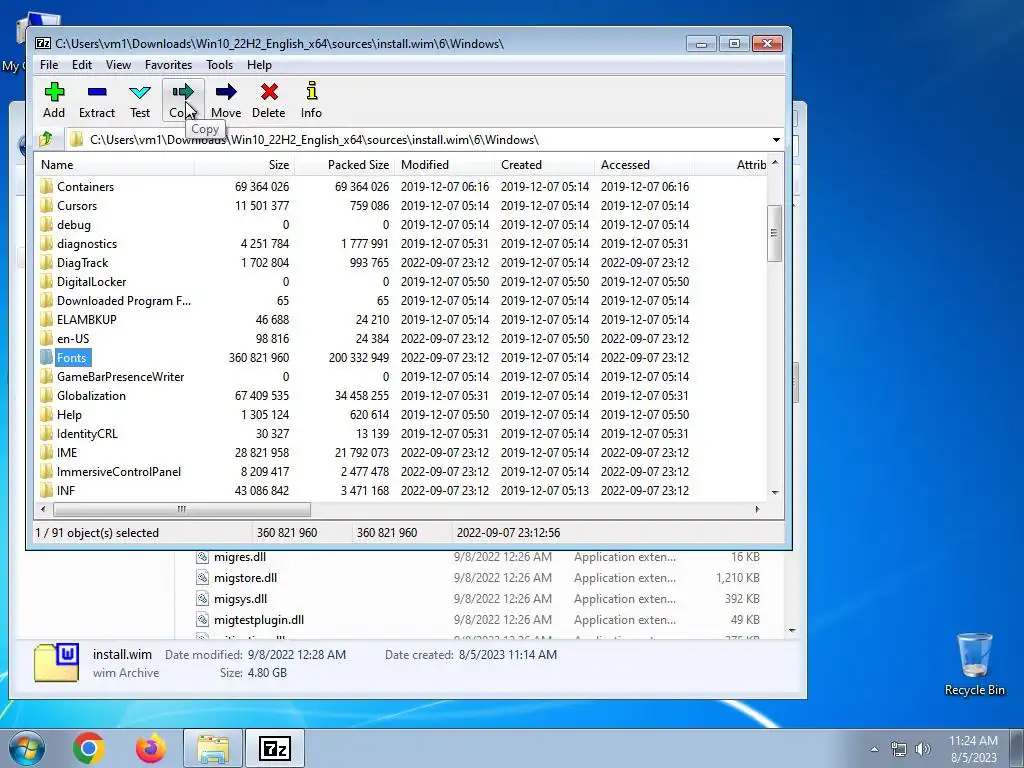The height and width of the screenshot is (768, 1024).
Task: Select the Cursors folder icon
Action: (46, 205)
